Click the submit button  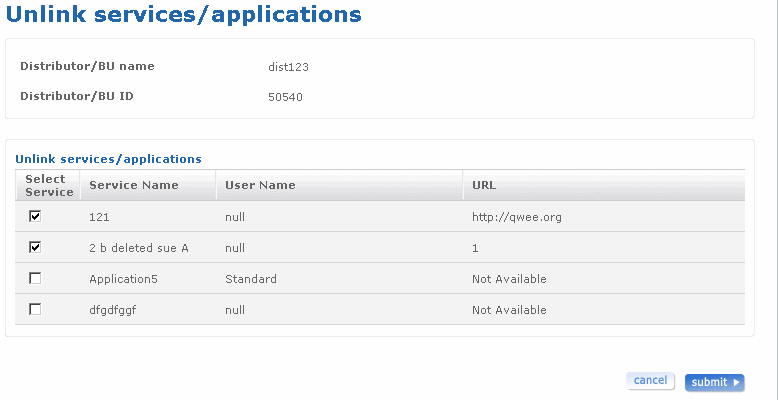tap(714, 382)
